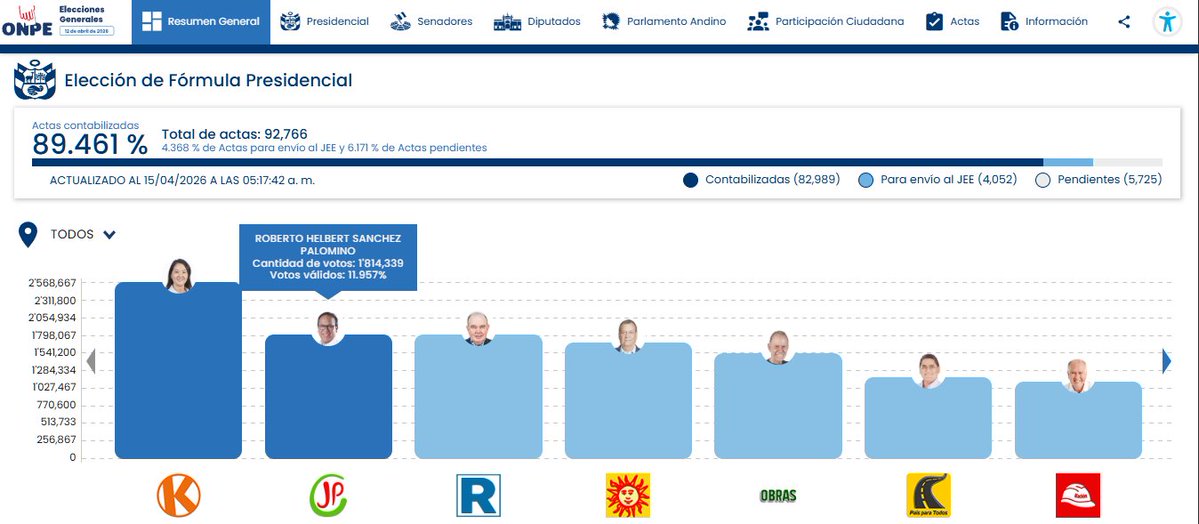Select the blue R party logo
This screenshot has height=524, width=1199.
[x=478, y=495]
